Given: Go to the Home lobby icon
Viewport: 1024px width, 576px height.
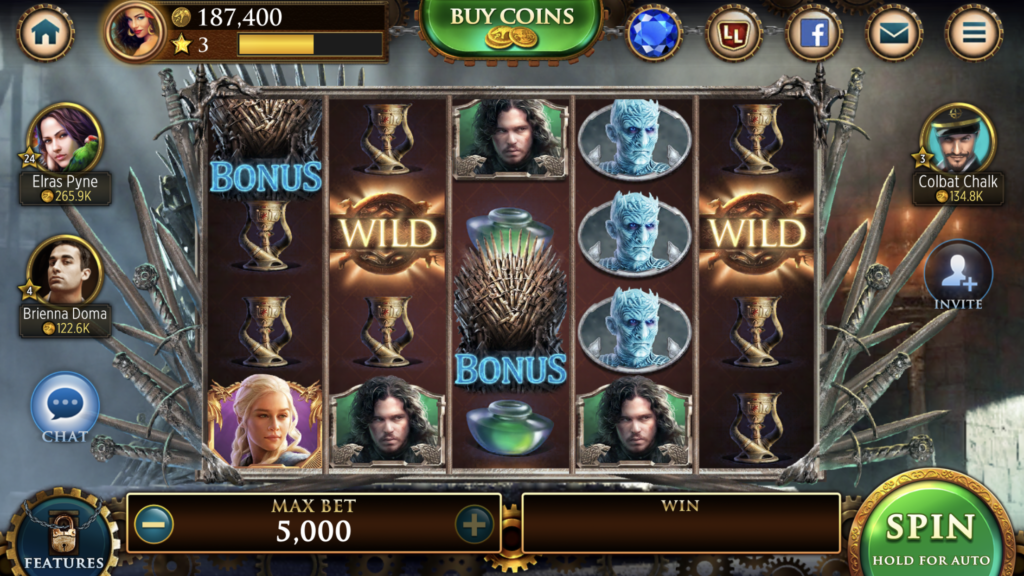Looking at the screenshot, I should [x=45, y=33].
